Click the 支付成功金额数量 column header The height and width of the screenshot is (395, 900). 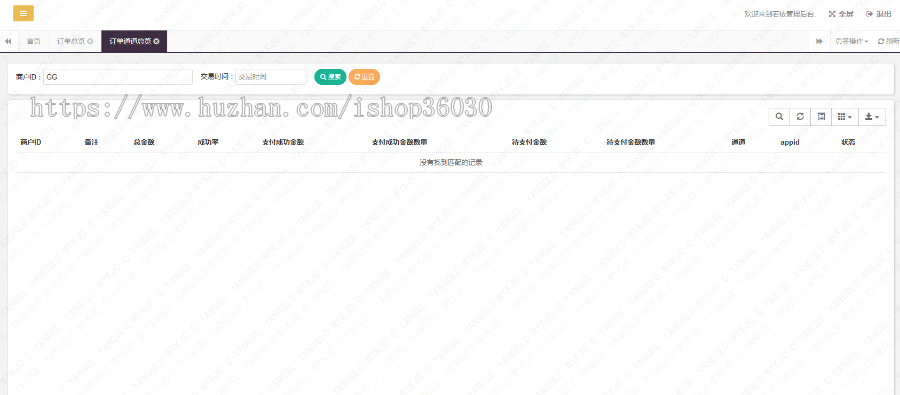click(x=399, y=142)
